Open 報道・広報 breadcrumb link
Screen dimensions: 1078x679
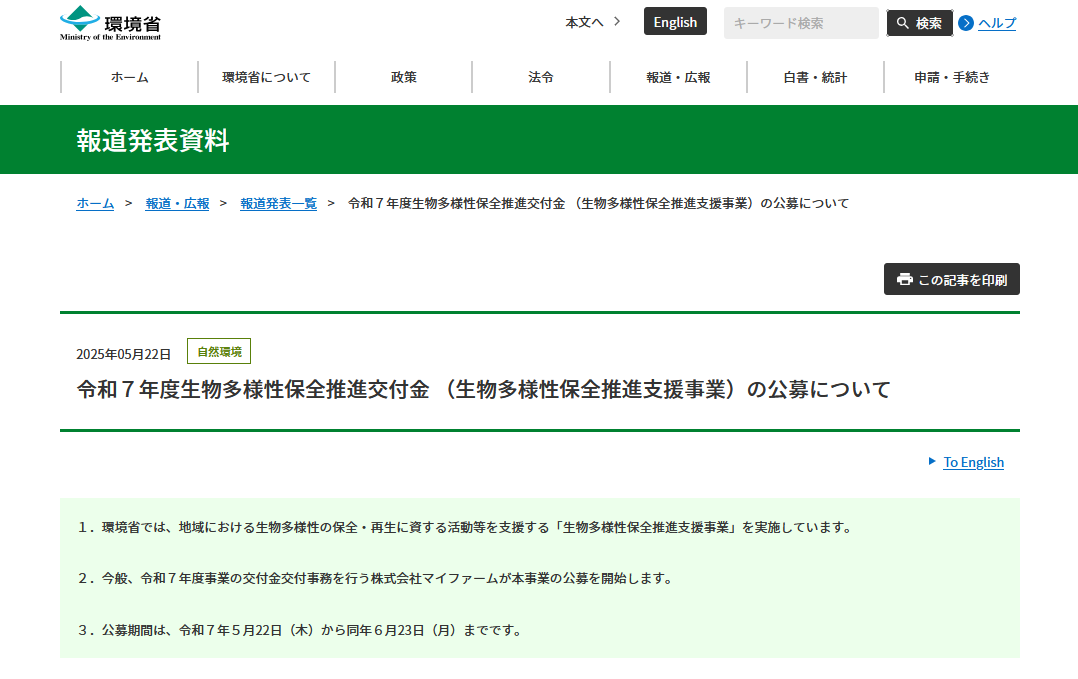click(177, 203)
